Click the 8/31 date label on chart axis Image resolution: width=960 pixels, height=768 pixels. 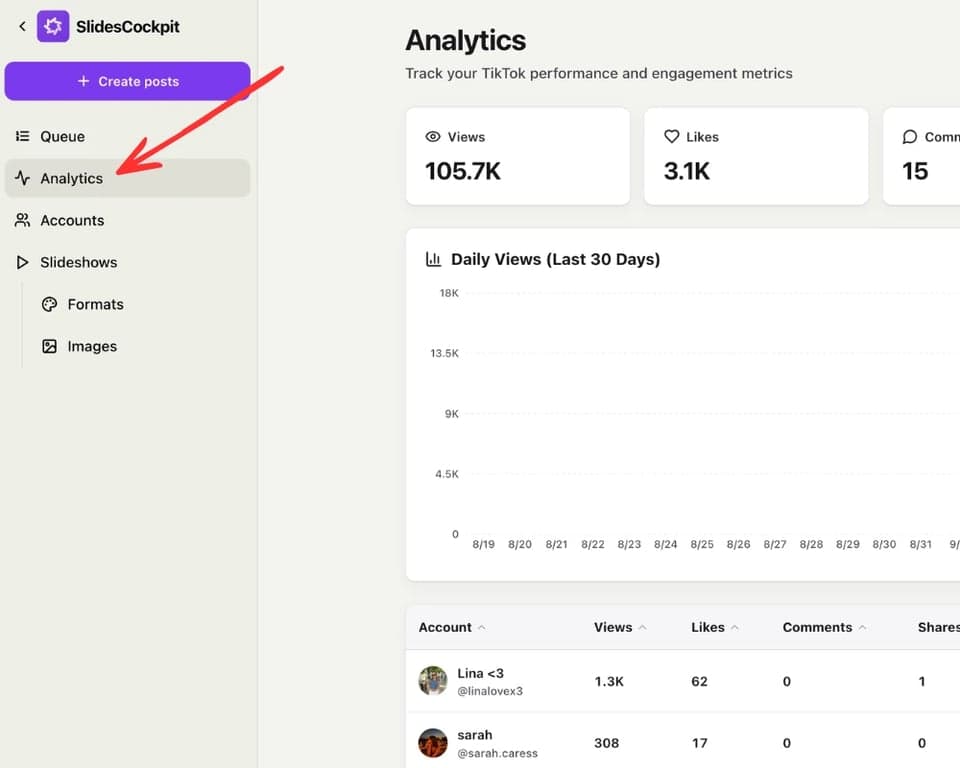(x=921, y=544)
